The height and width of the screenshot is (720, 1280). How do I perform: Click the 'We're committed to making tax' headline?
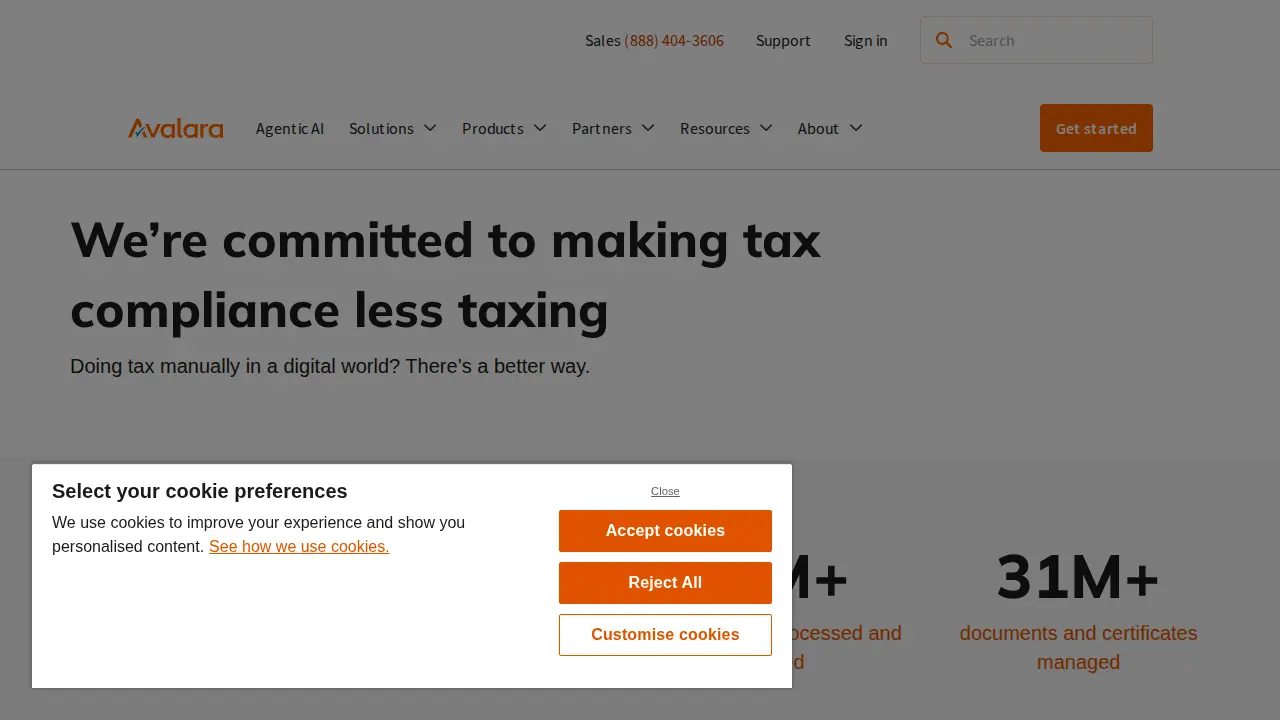point(445,240)
